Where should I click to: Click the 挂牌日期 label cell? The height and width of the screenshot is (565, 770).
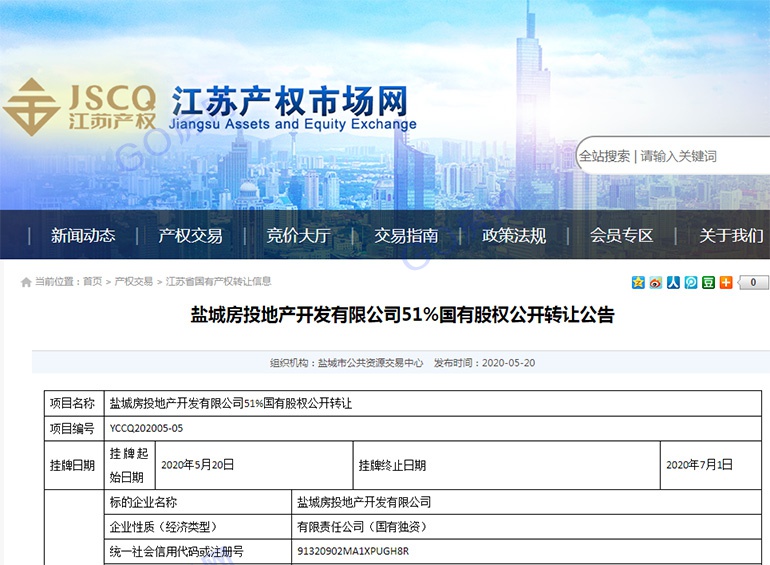(74, 465)
